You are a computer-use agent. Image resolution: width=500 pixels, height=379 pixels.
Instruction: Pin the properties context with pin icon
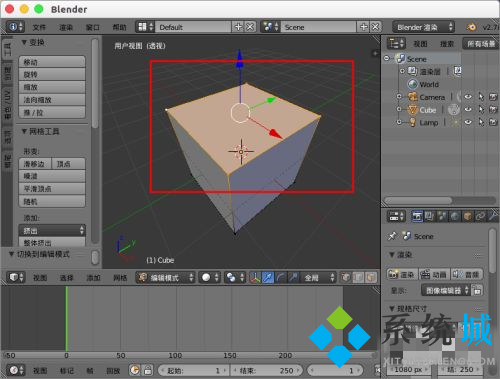click(x=392, y=236)
